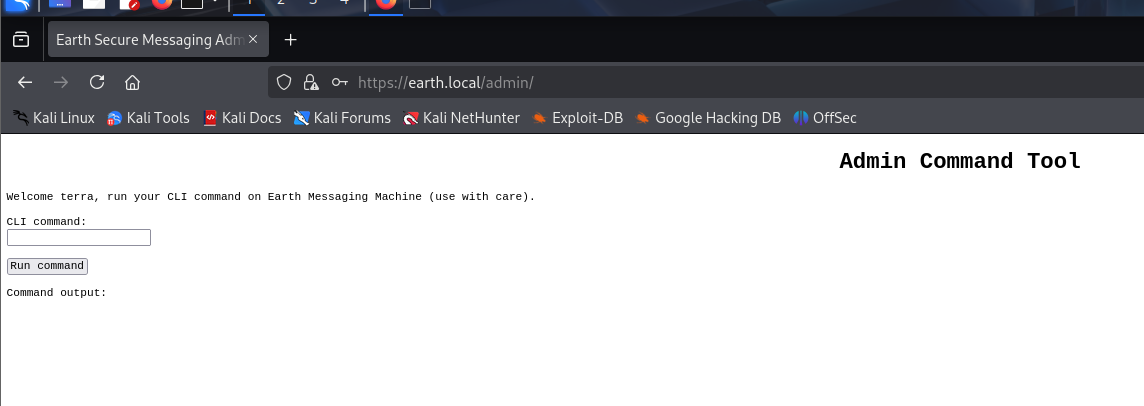Open the Kali Linux bookmark
The height and width of the screenshot is (406, 1144).
(53, 118)
